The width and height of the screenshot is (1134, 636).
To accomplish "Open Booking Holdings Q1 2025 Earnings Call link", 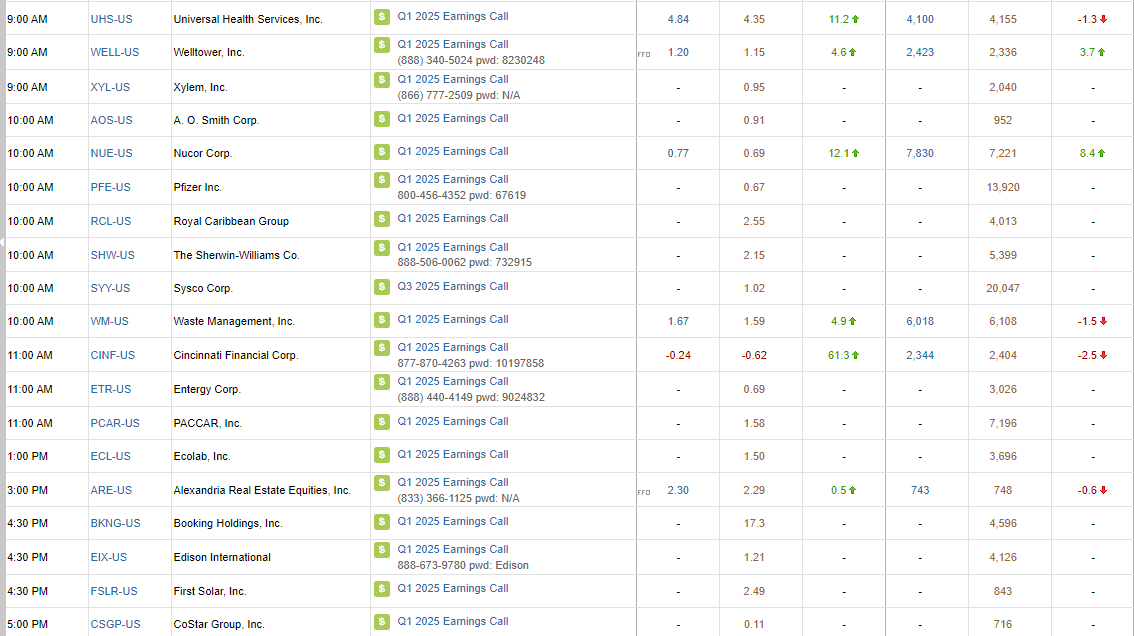I will pyautogui.click(x=453, y=521).
